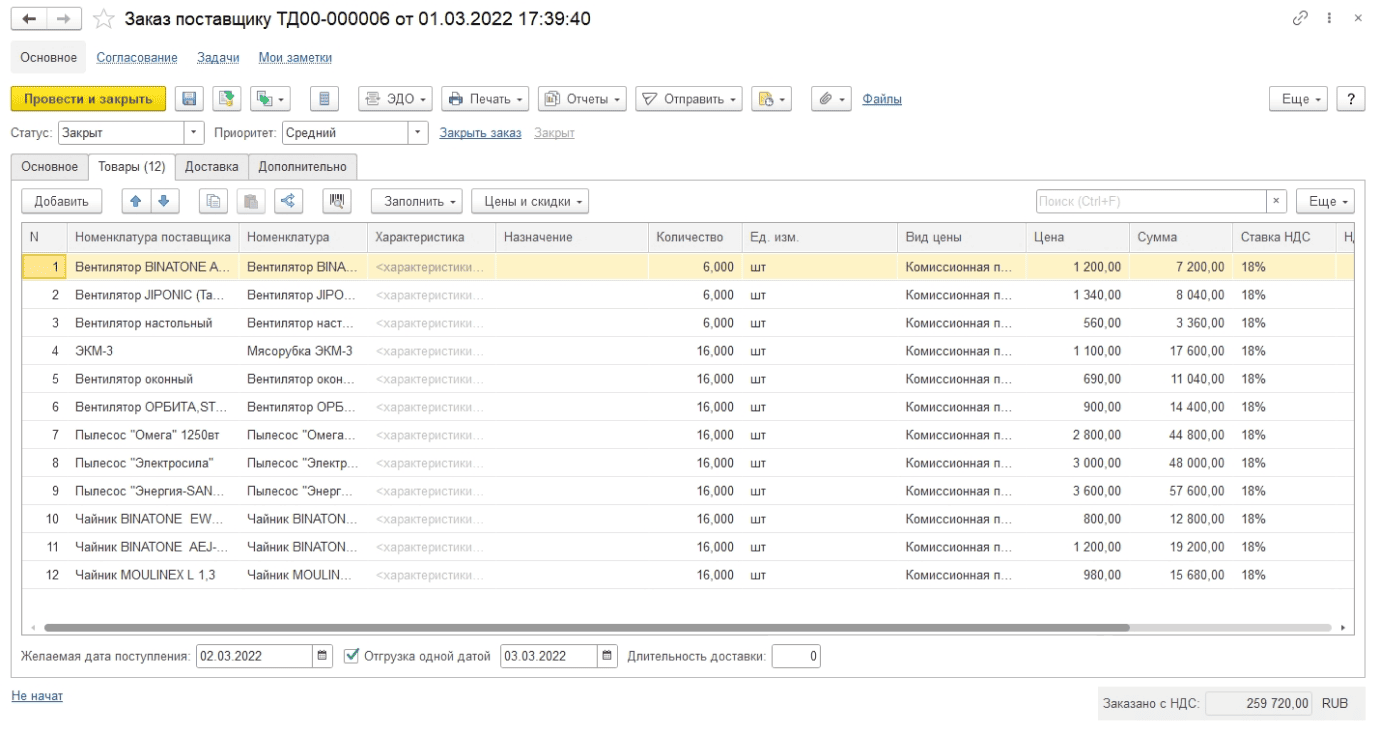Image resolution: width=1380 pixels, height=732 pixels.
Task: Open the ЭДО dropdown menu
Action: point(395,99)
